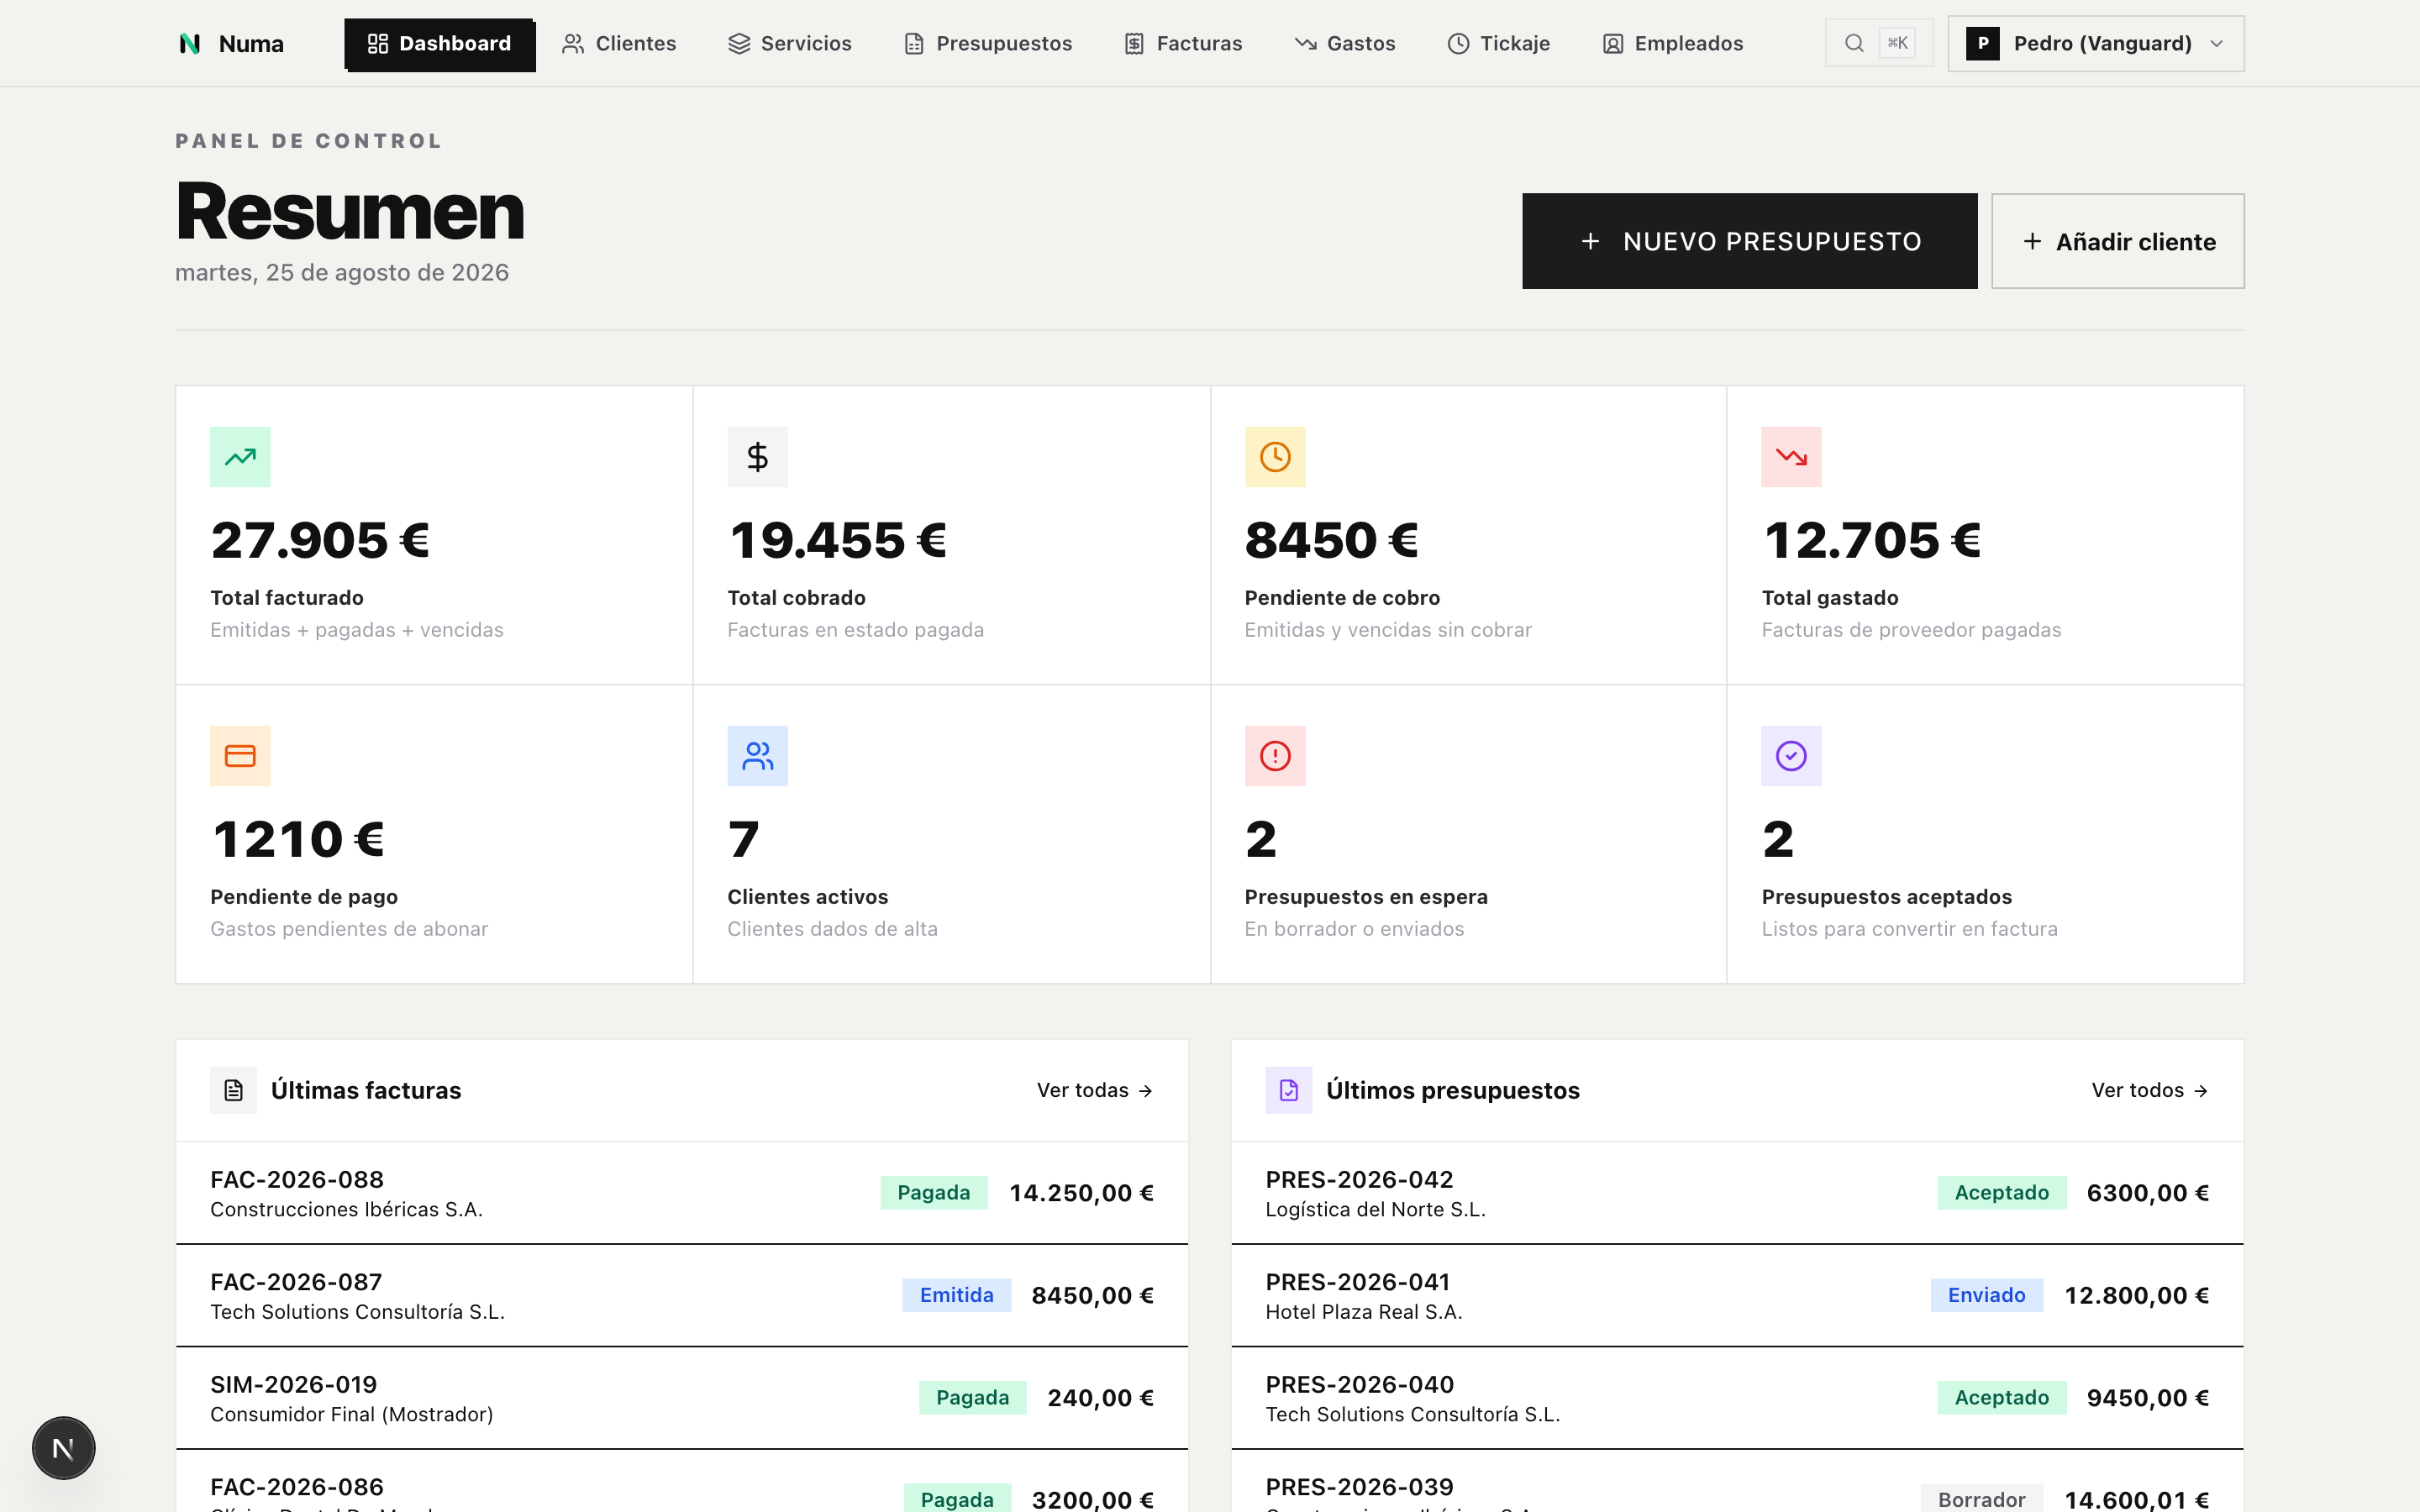Viewport: 2420px width, 1512px height.
Task: Click the 14.250,00 € amount
Action: [1081, 1193]
